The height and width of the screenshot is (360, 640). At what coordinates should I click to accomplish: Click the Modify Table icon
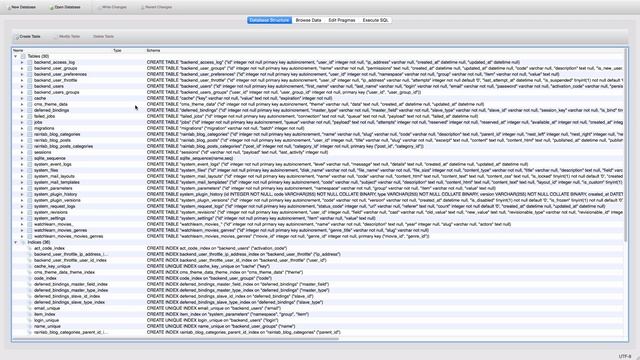click(56, 37)
